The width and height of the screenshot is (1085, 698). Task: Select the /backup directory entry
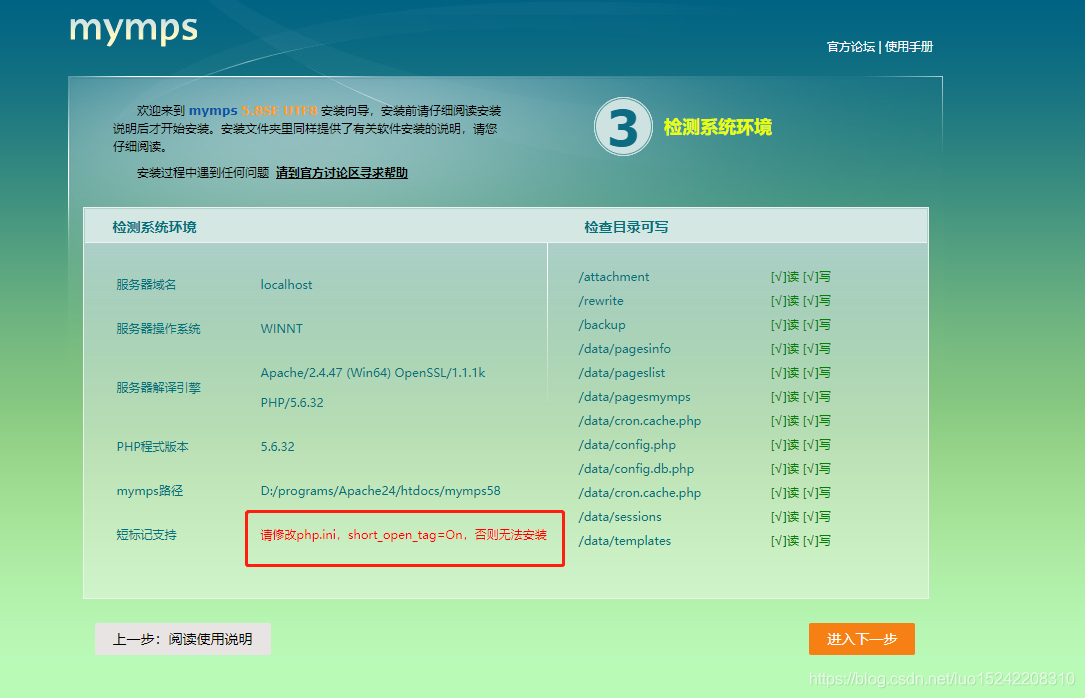click(x=602, y=324)
